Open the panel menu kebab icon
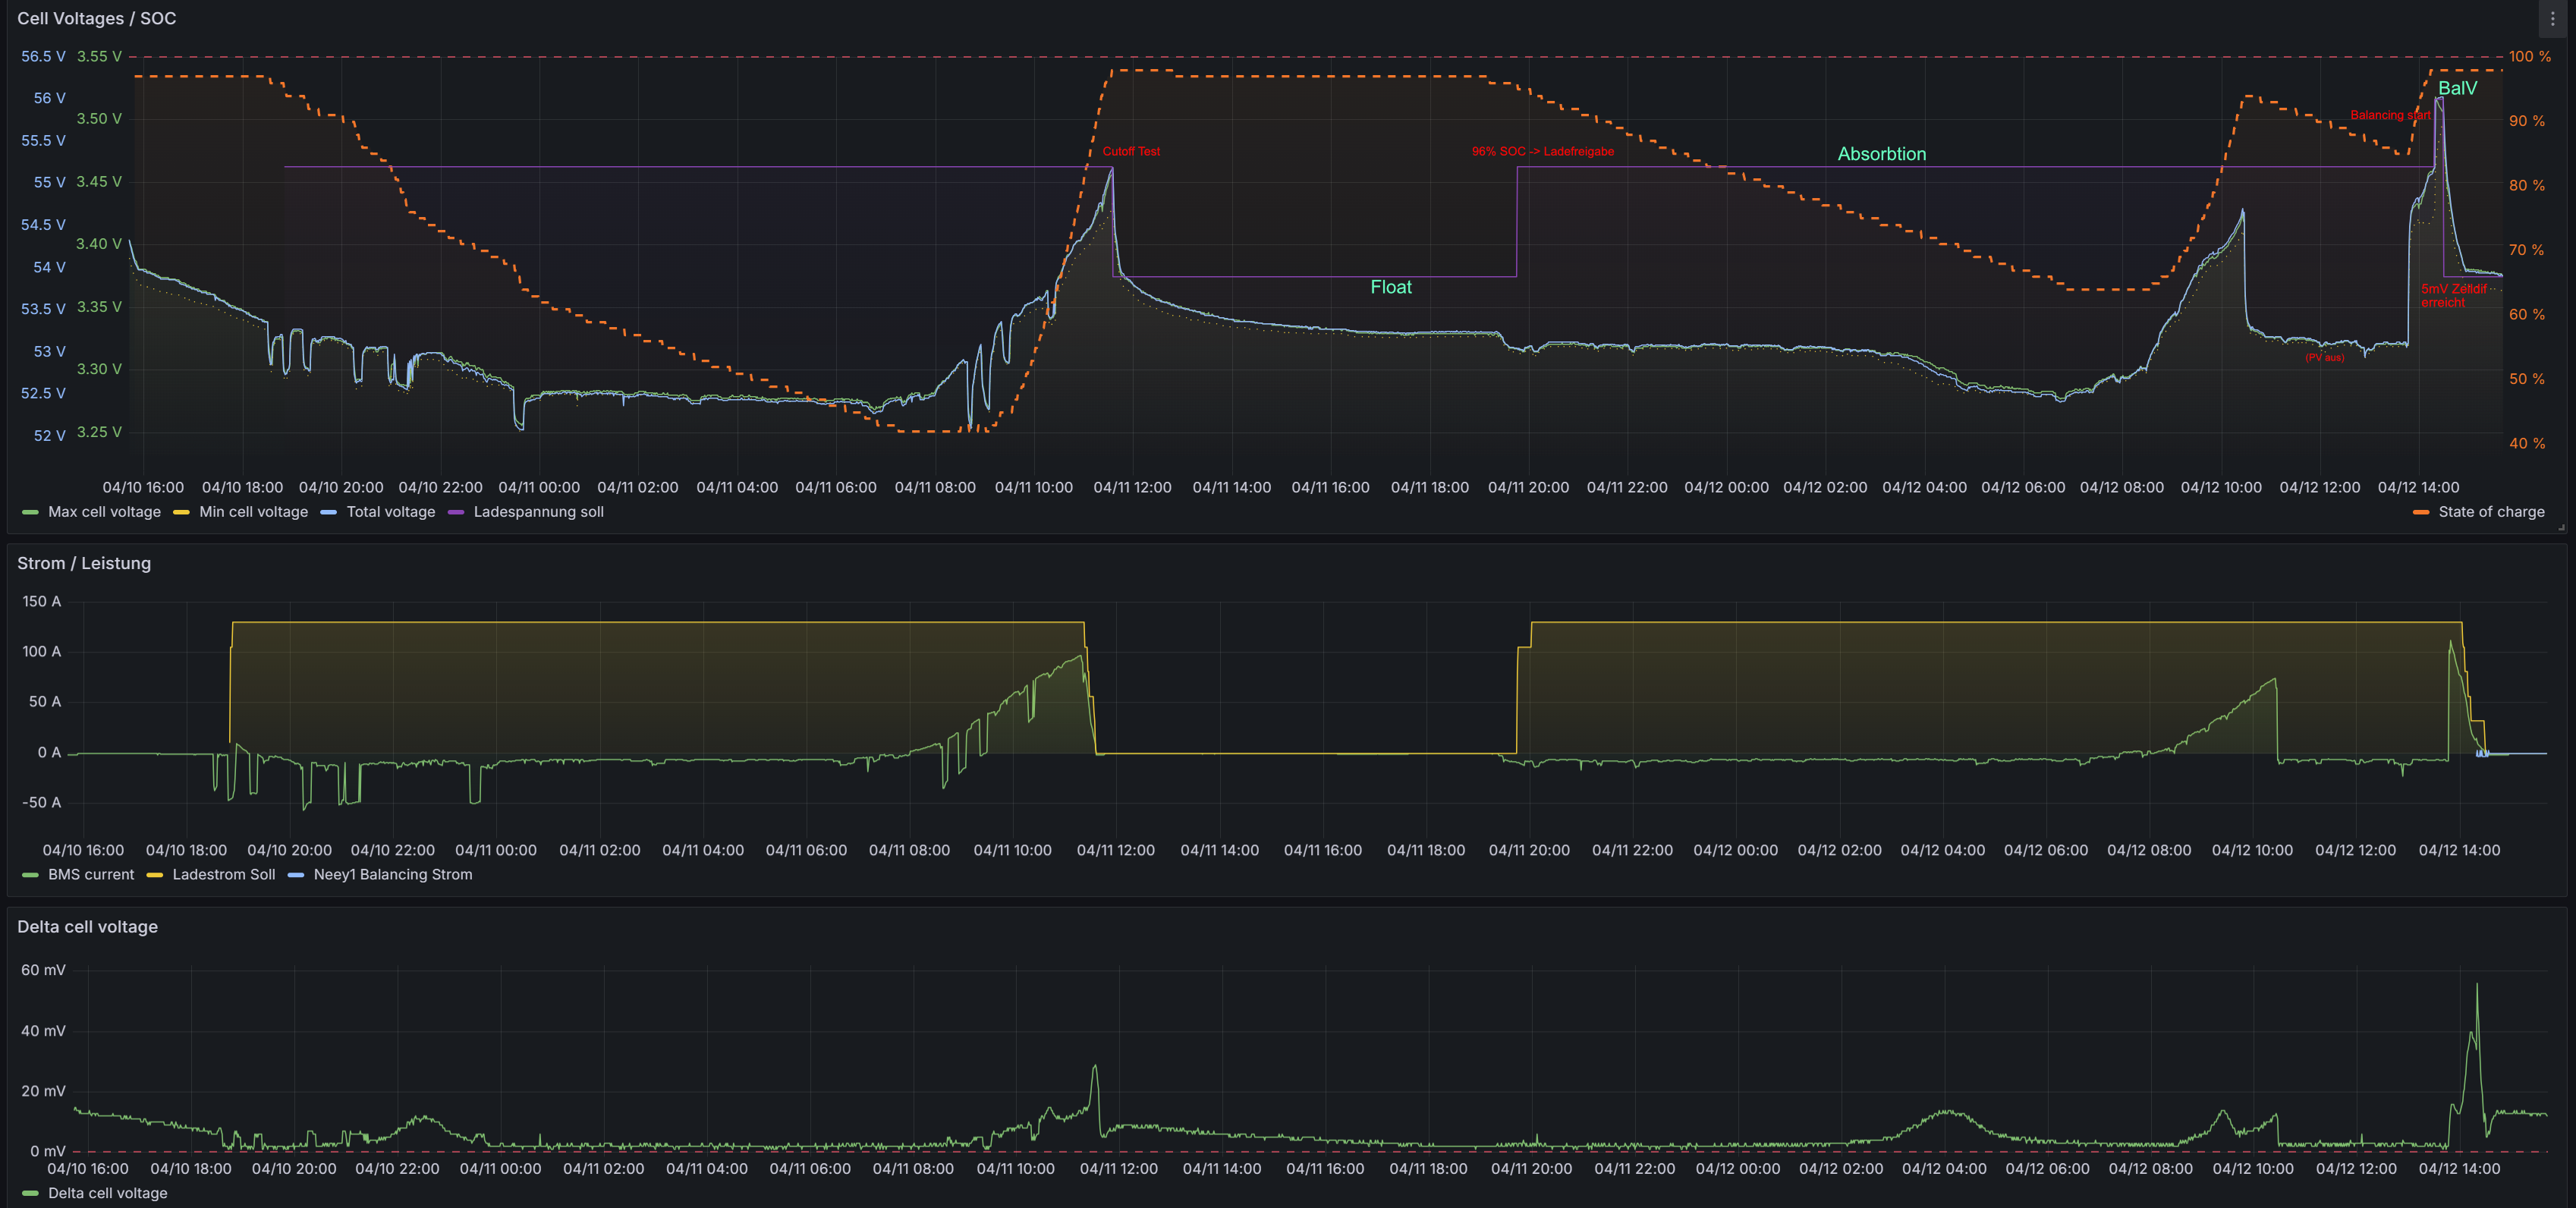Image resolution: width=2576 pixels, height=1208 pixels. 2552,19
